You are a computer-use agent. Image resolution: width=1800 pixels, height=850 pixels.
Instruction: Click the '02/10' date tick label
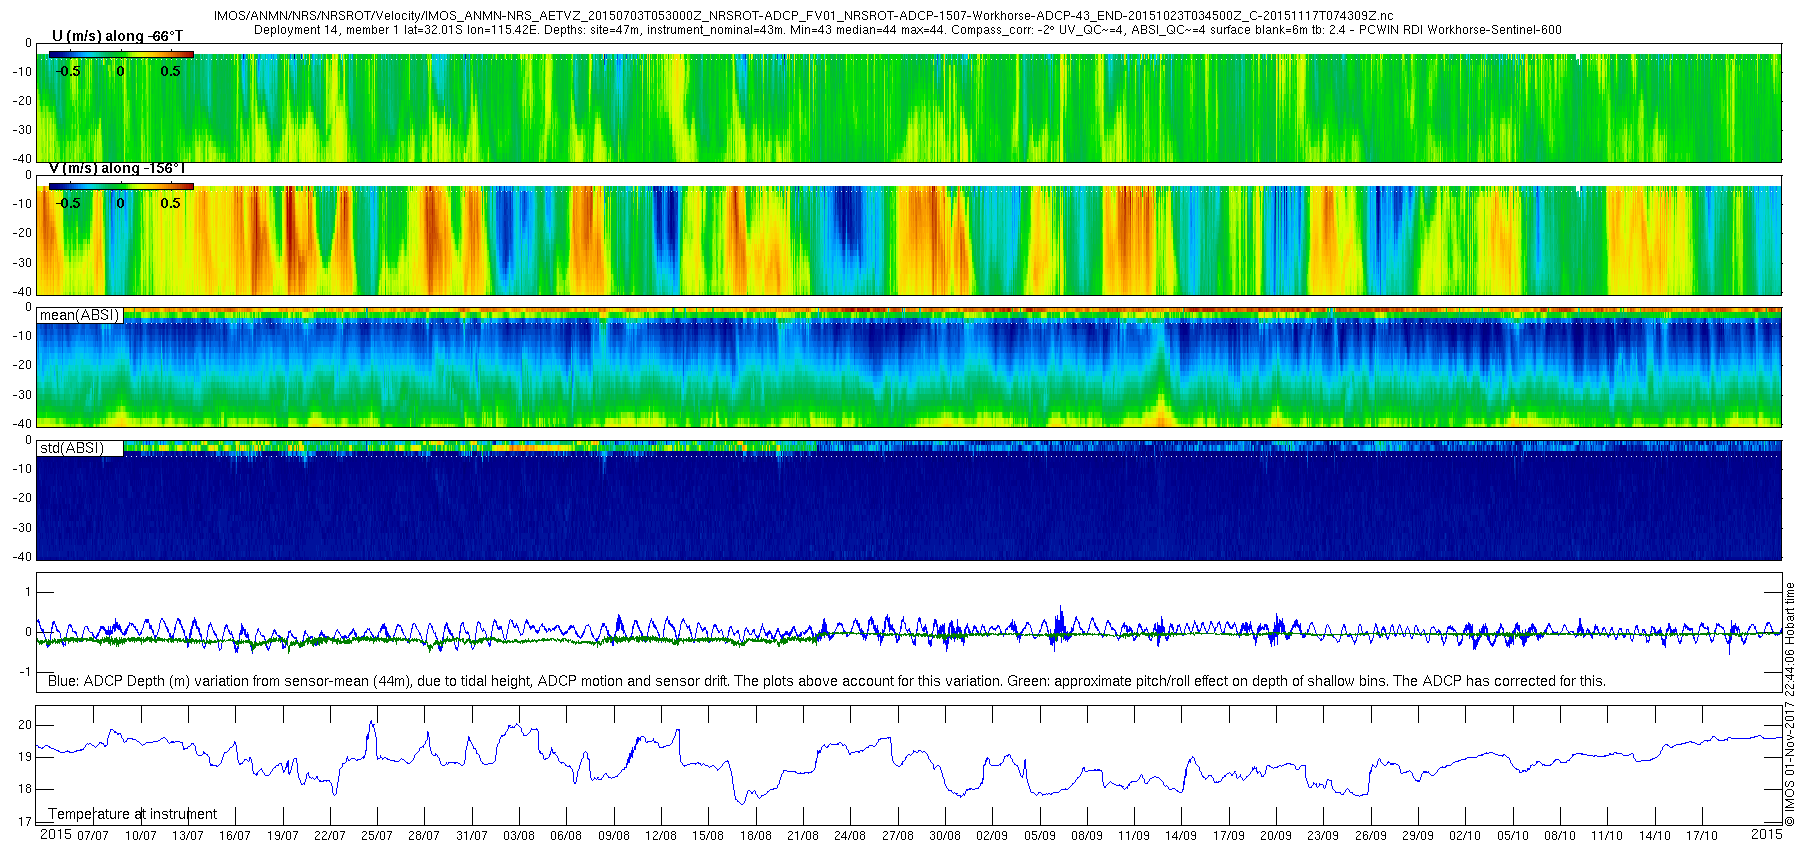tap(1465, 836)
